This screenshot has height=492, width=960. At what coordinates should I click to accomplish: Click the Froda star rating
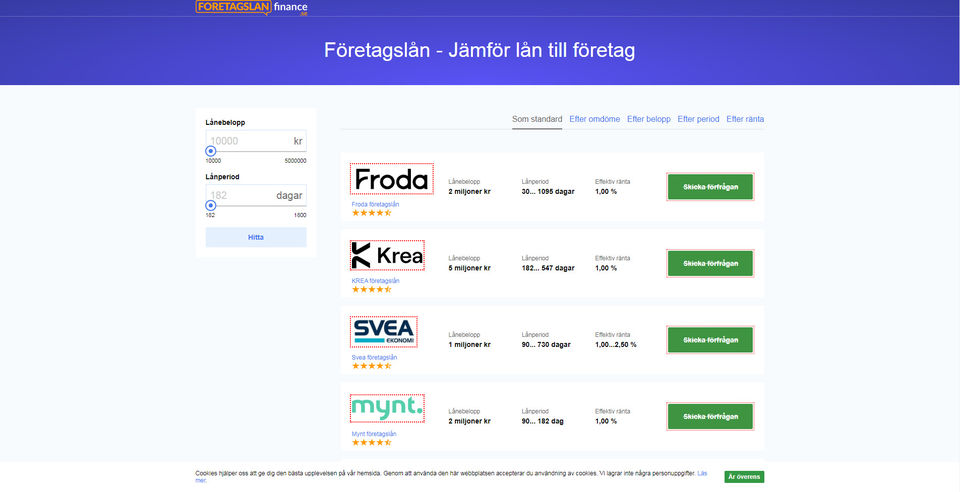[371, 213]
